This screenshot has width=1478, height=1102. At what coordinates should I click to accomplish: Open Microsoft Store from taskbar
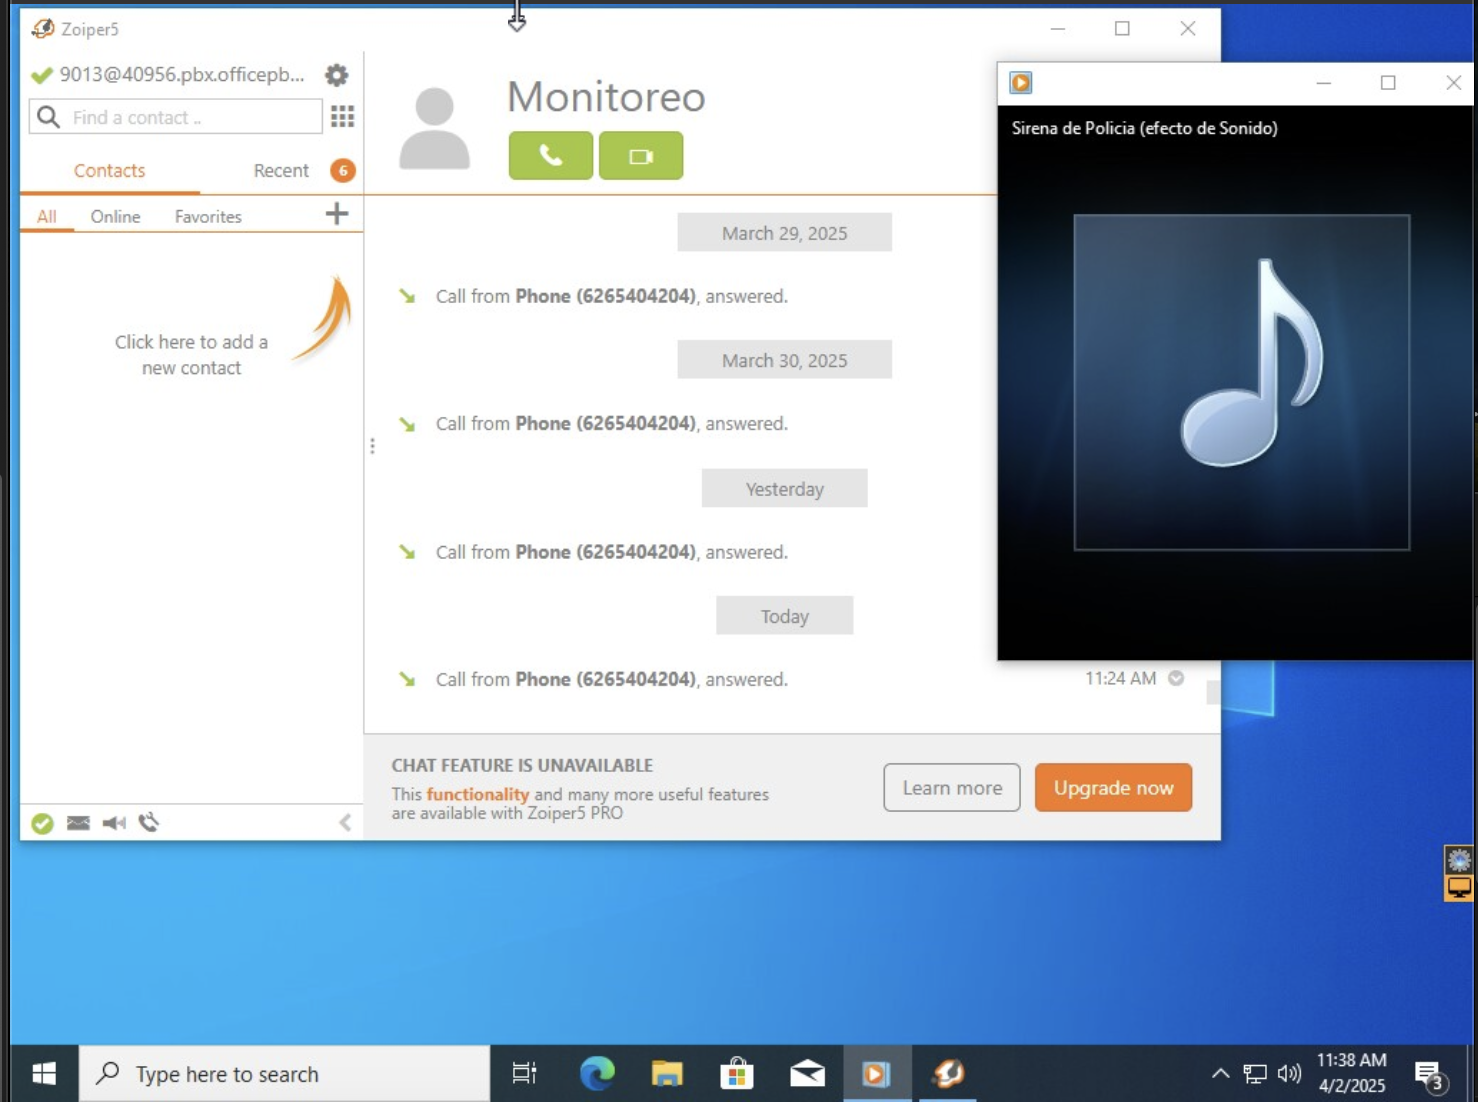coord(737,1074)
